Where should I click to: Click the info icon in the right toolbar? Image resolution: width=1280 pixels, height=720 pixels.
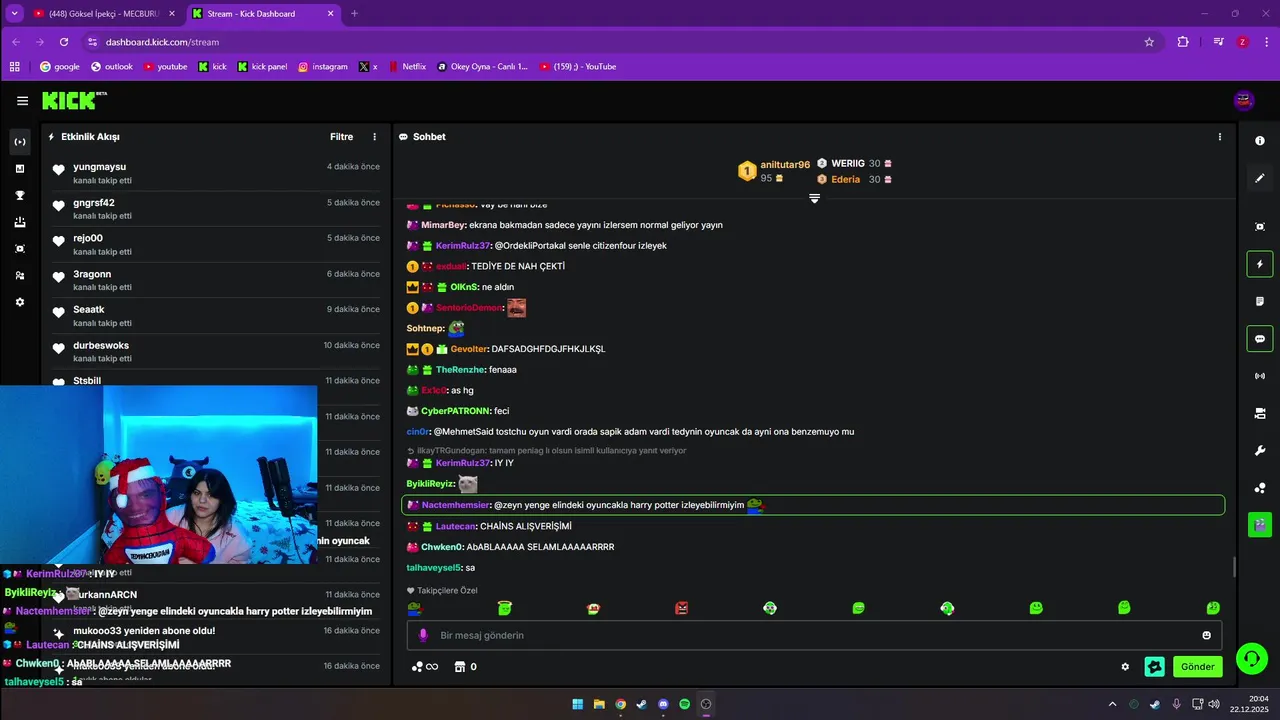1260,141
